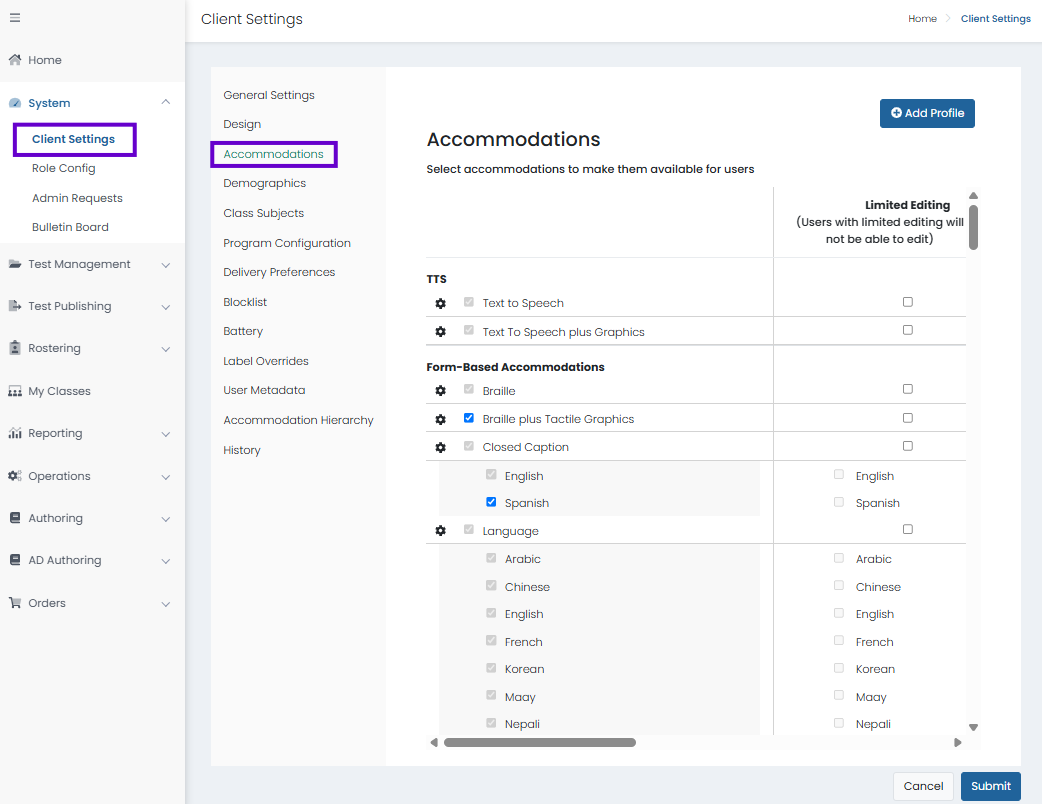1042x804 pixels.
Task: Click the scroll right arrow of table
Action: click(958, 742)
